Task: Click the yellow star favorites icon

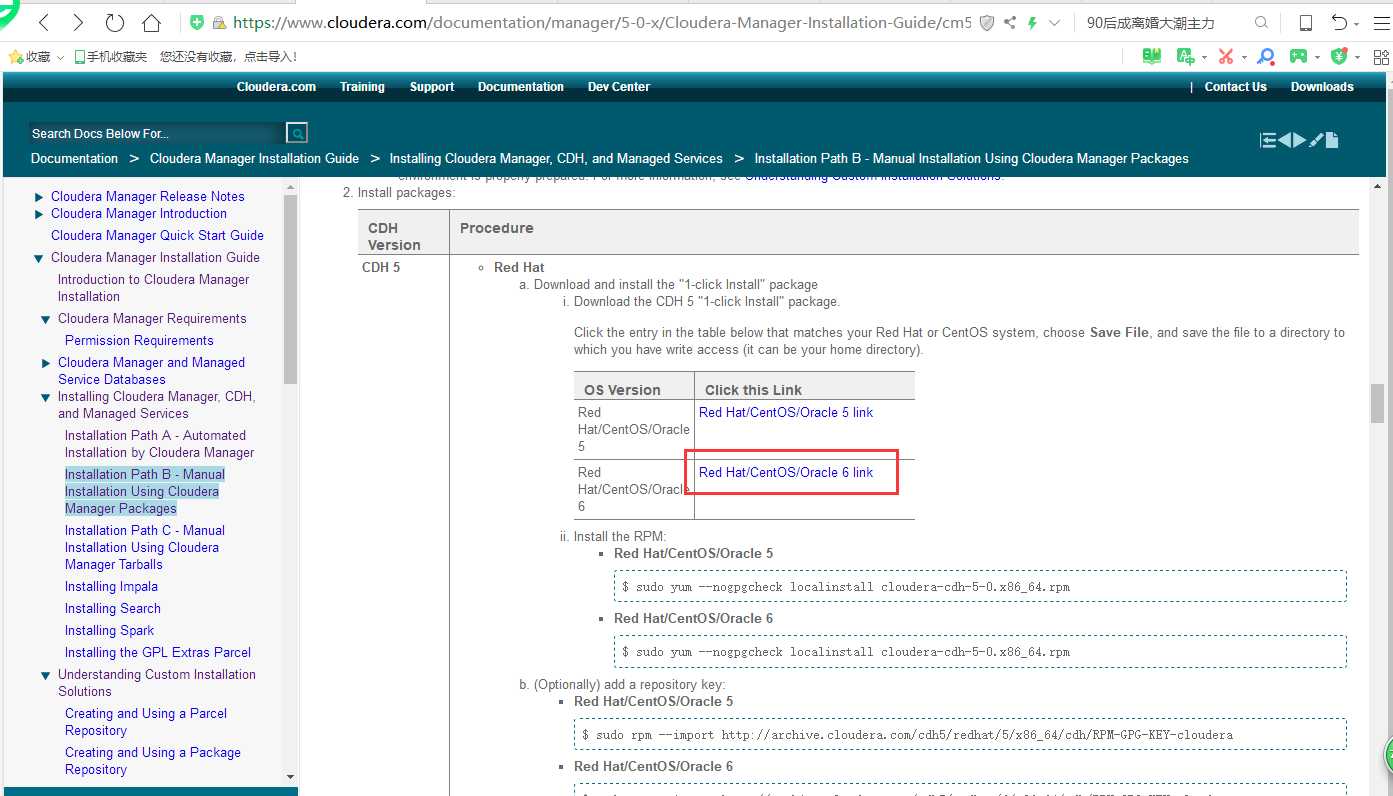Action: coord(15,57)
